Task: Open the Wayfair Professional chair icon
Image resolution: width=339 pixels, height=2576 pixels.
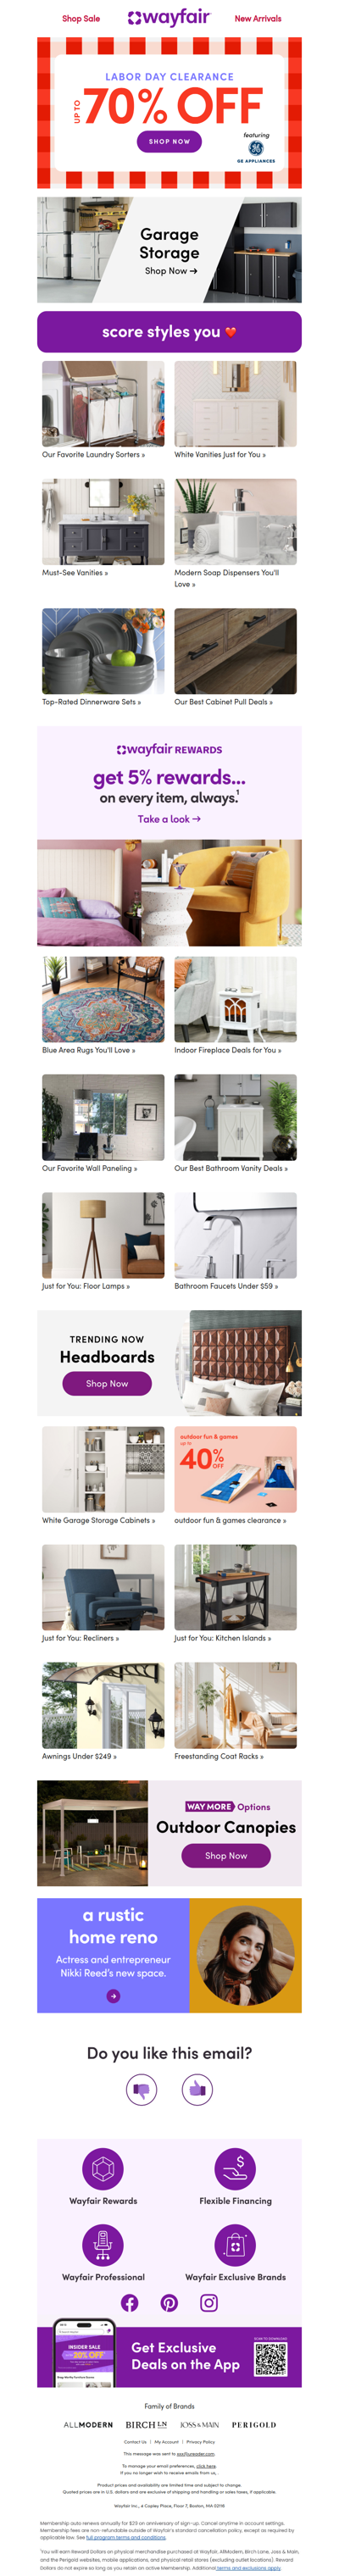Action: click(x=103, y=2245)
